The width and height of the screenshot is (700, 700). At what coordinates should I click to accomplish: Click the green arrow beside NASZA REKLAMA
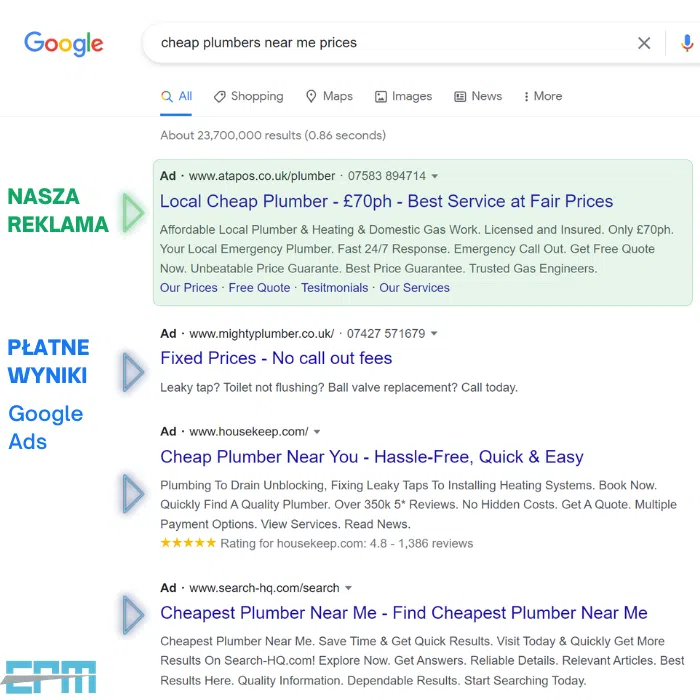(x=133, y=212)
